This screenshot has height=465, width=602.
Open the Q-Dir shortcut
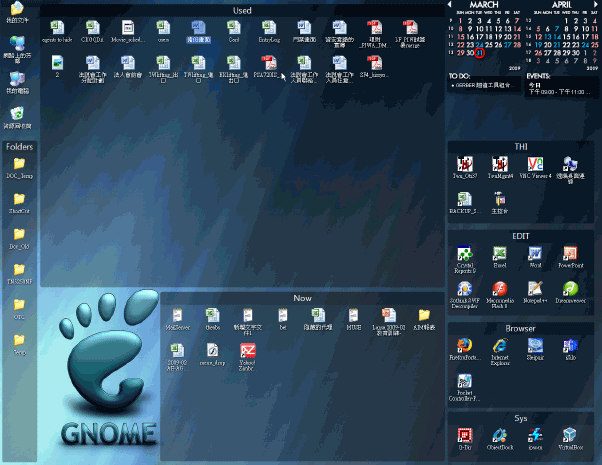[465, 439]
